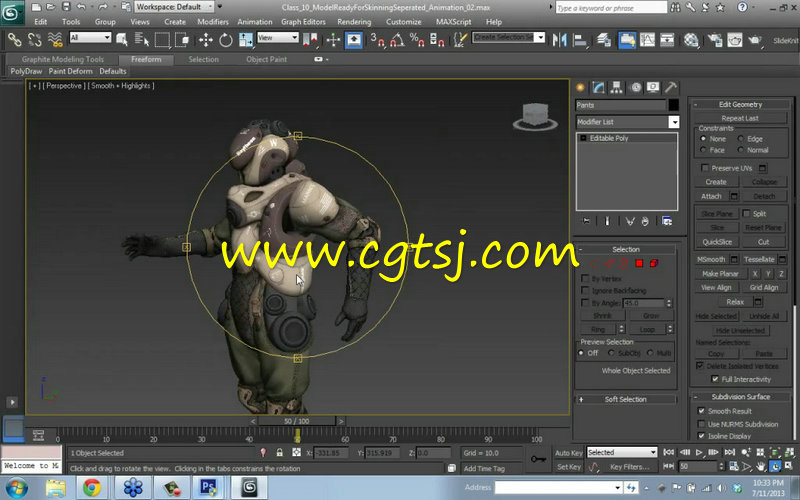Viewport: 800px width, 500px height.
Task: Open the Modifiers menu
Action: (213, 22)
